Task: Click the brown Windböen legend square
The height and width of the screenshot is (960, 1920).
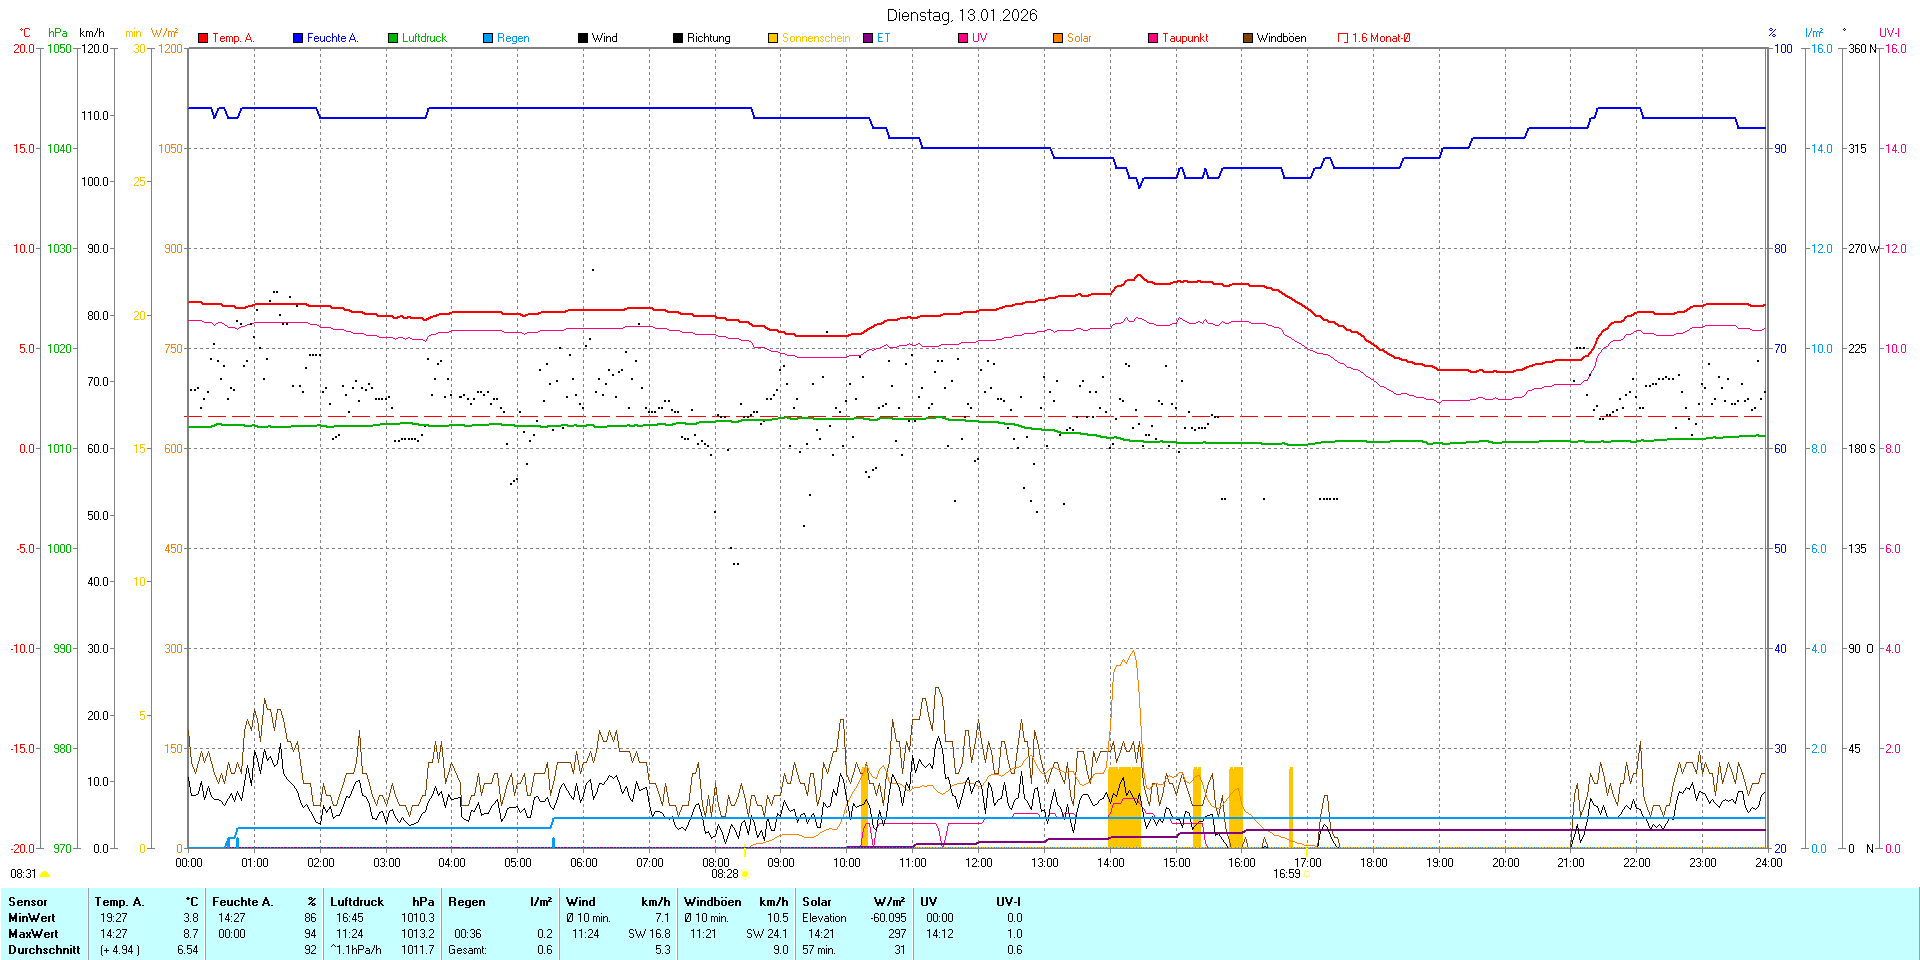Action: tap(1248, 38)
